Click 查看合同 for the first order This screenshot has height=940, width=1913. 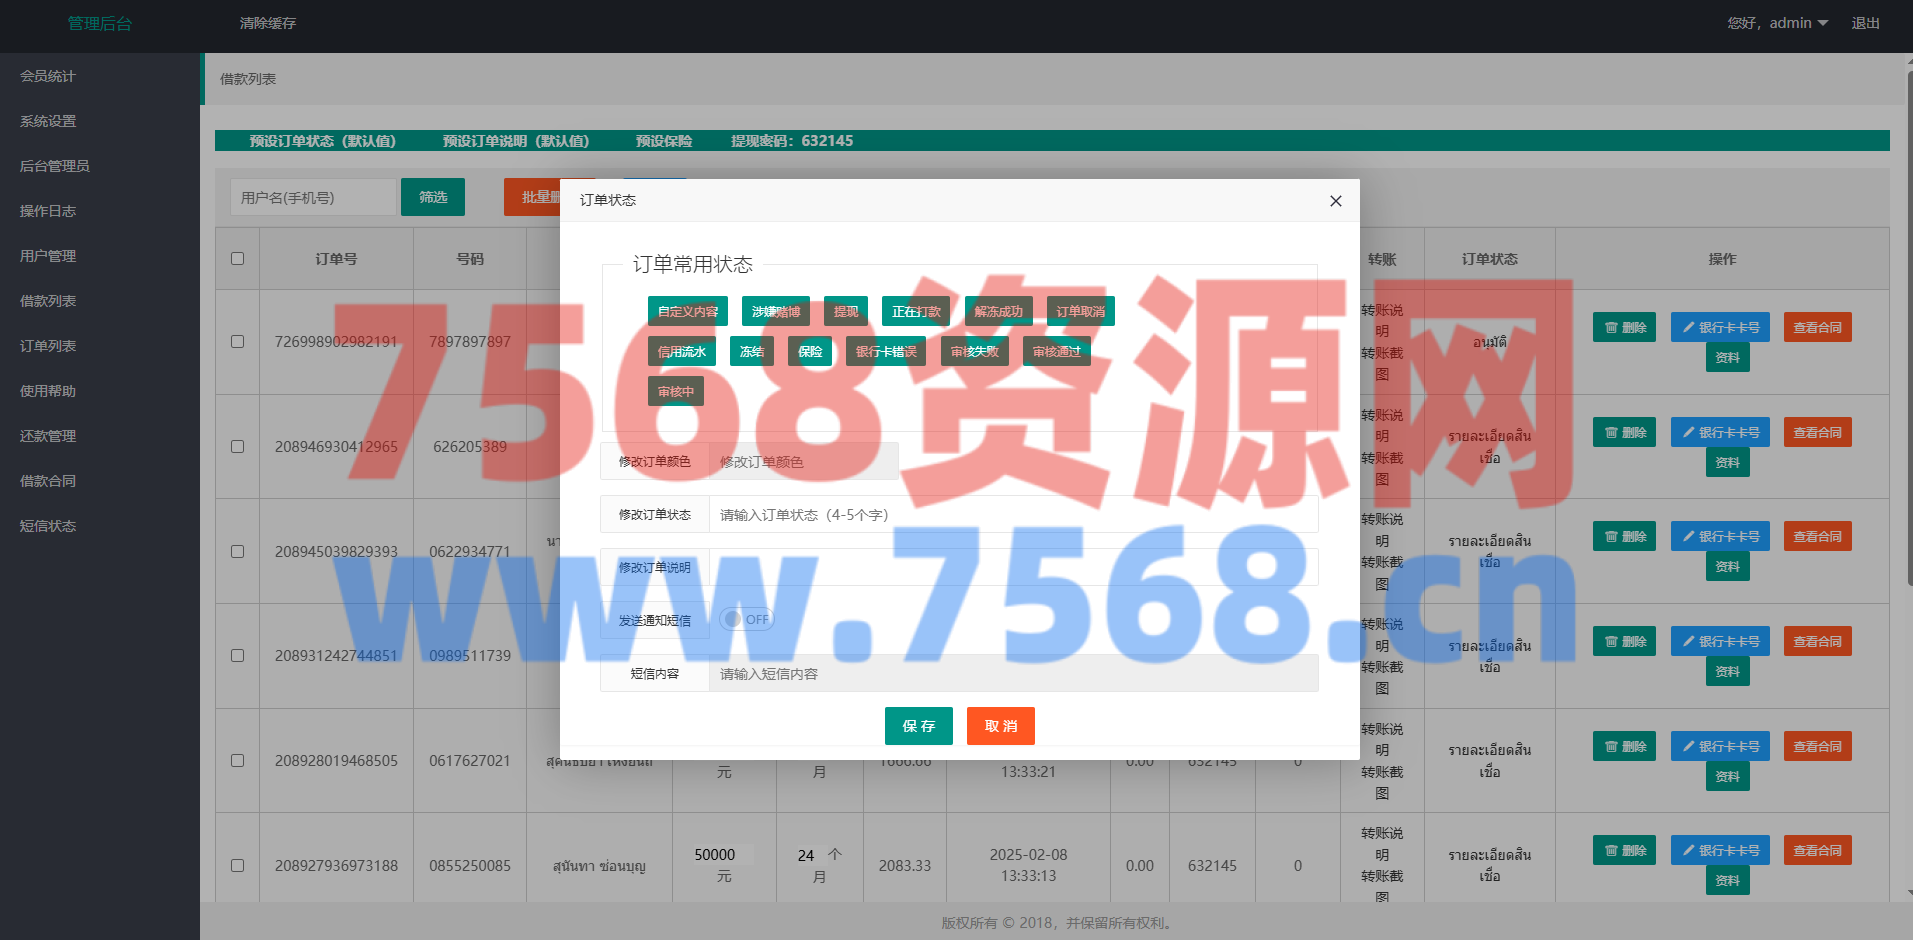1816,328
